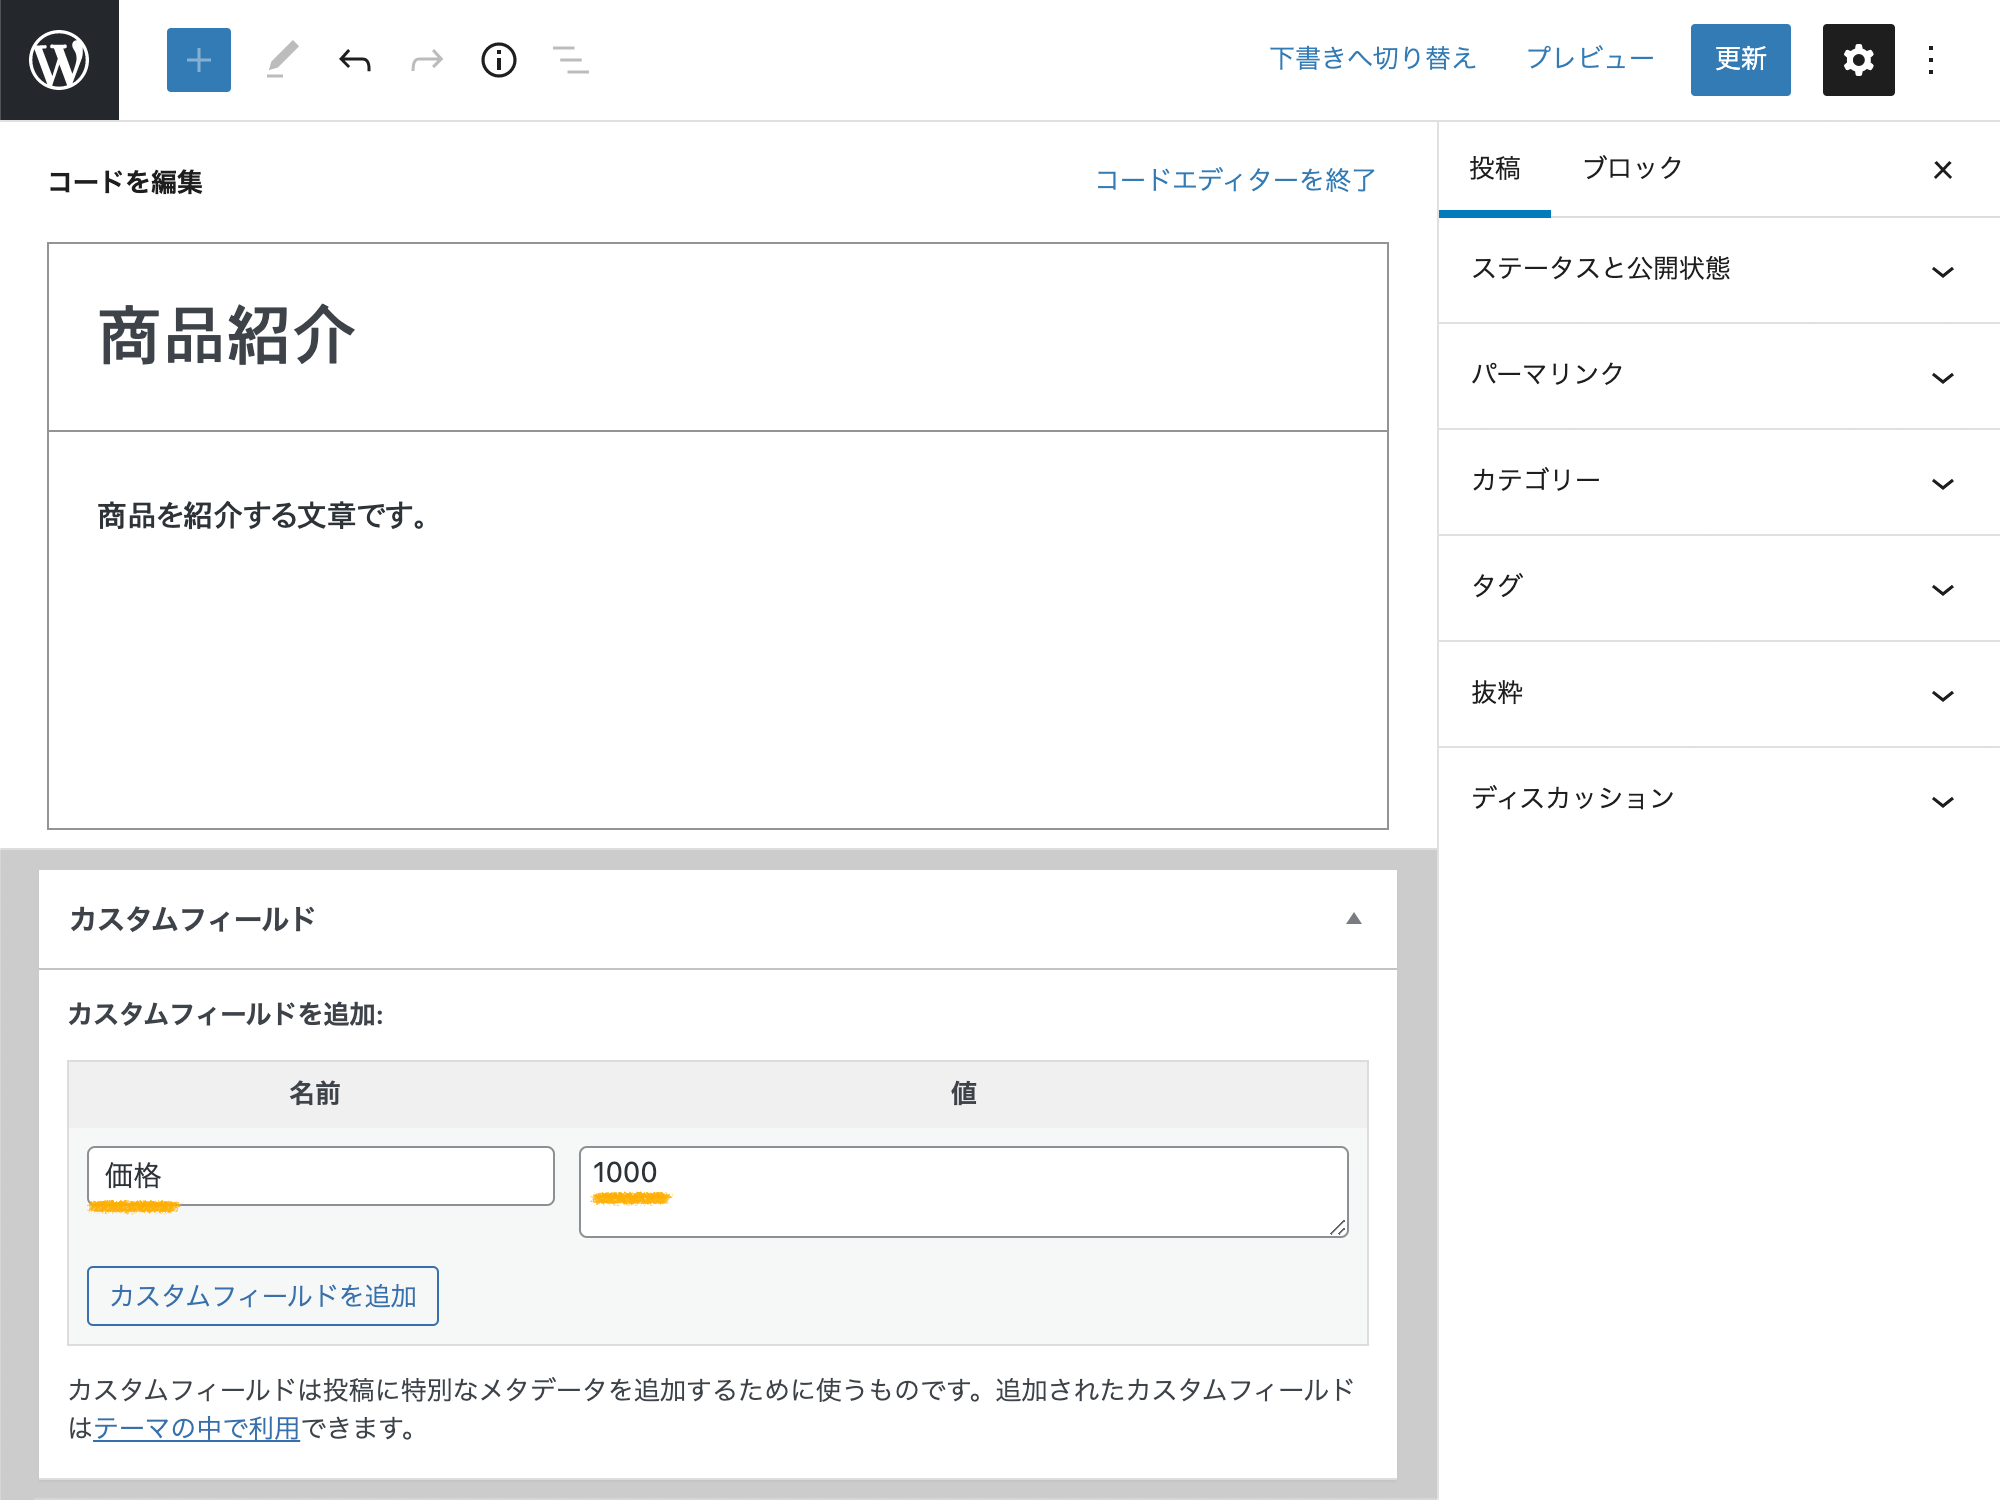Click the 名前 field containing 価格
Image resolution: width=2000 pixels, height=1500 pixels.
pyautogui.click(x=321, y=1176)
